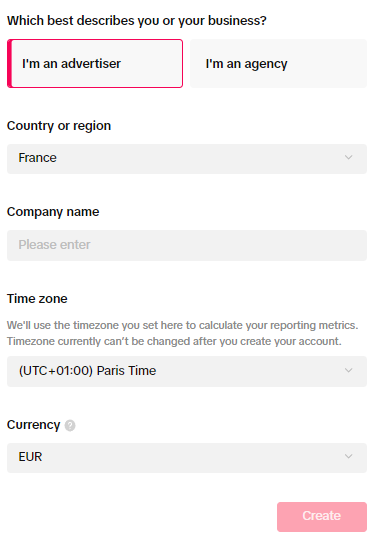Click the "Company name" label
Viewport: 372px width, 542px height.
(53, 212)
